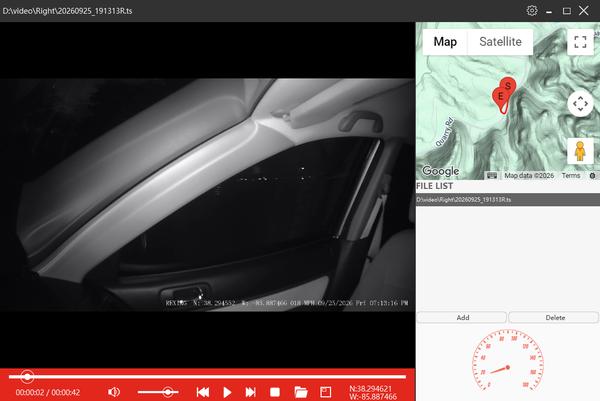Click the Quarry Rd label on map
This screenshot has width=600, height=401.
[x=444, y=132]
